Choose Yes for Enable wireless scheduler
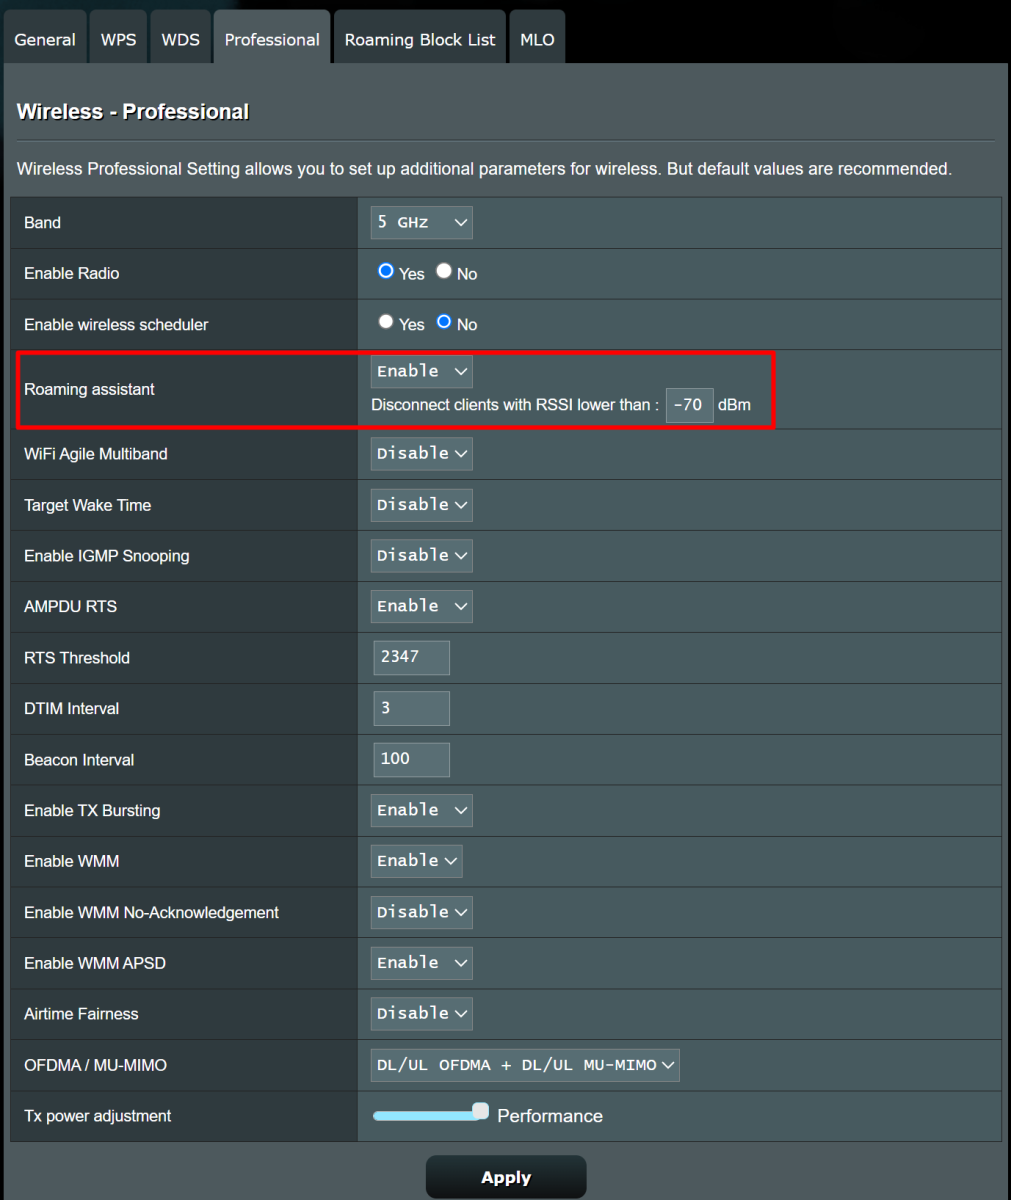 pyautogui.click(x=386, y=322)
